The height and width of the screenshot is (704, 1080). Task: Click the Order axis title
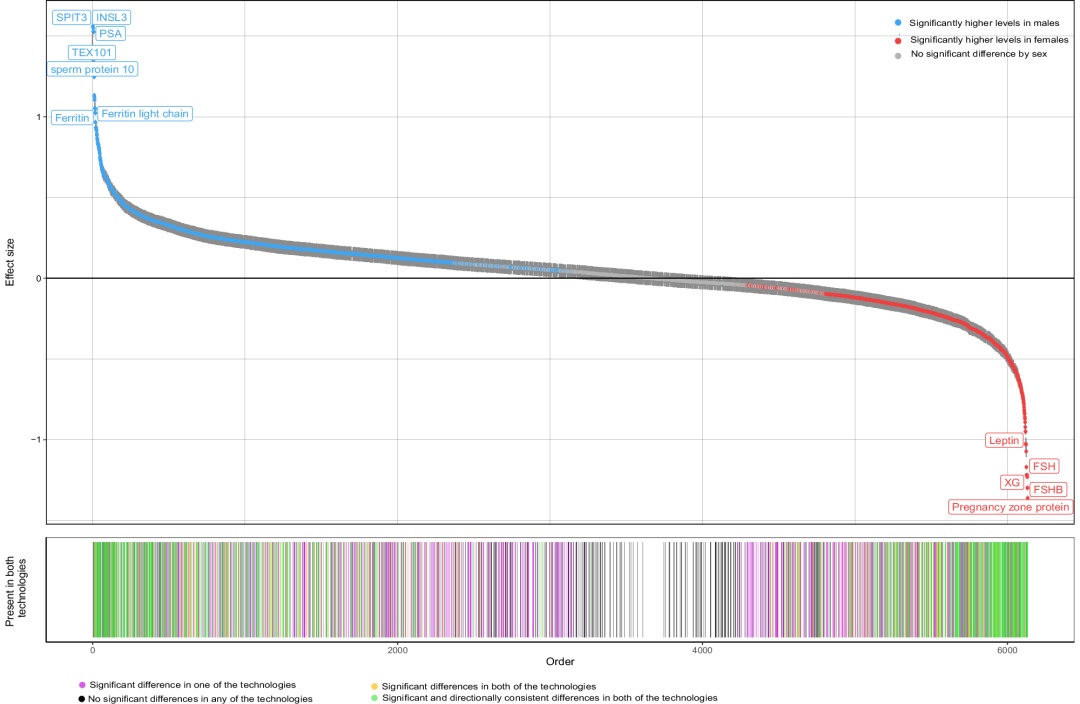point(560,661)
